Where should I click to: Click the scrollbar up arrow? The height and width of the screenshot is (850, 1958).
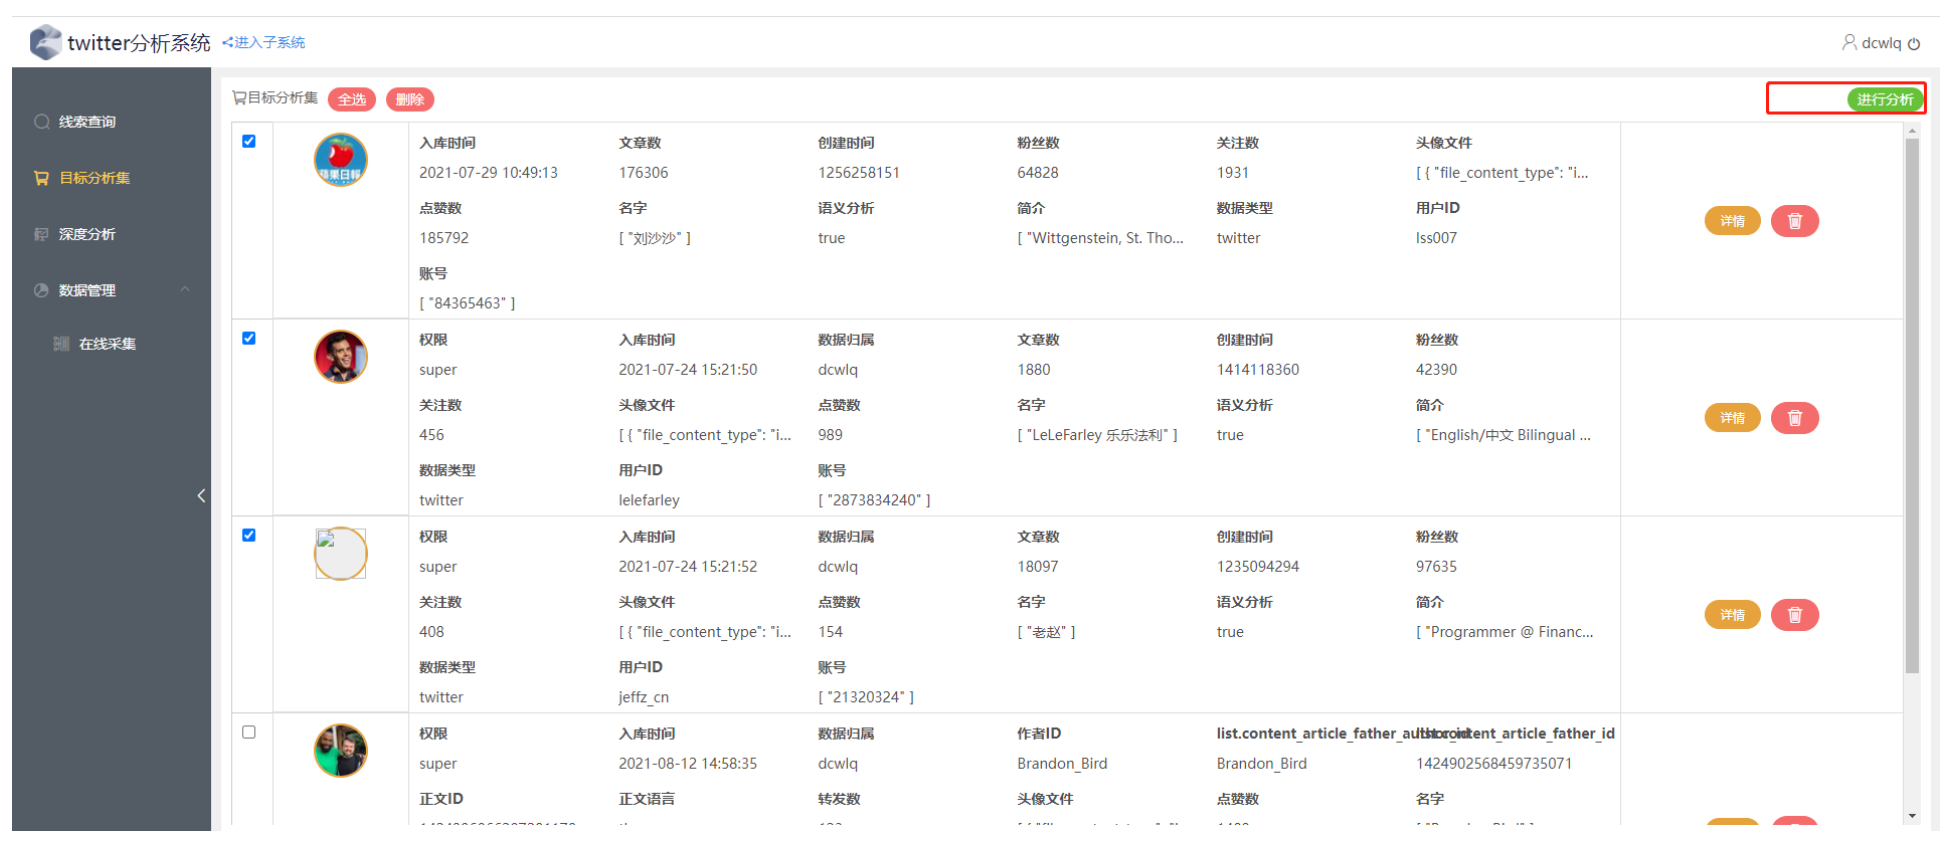(1912, 131)
